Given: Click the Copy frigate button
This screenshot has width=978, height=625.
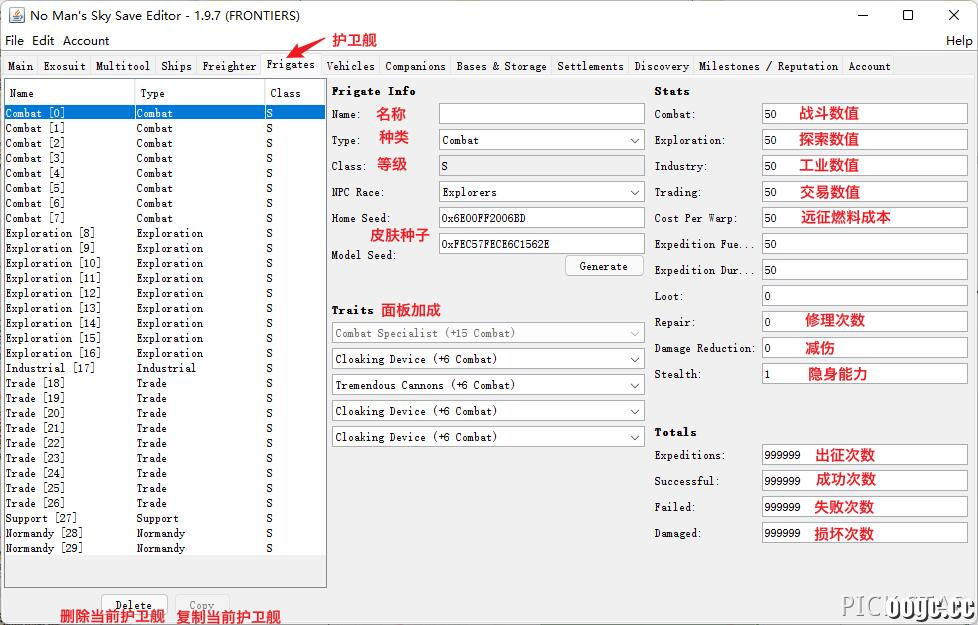Looking at the screenshot, I should [201, 604].
